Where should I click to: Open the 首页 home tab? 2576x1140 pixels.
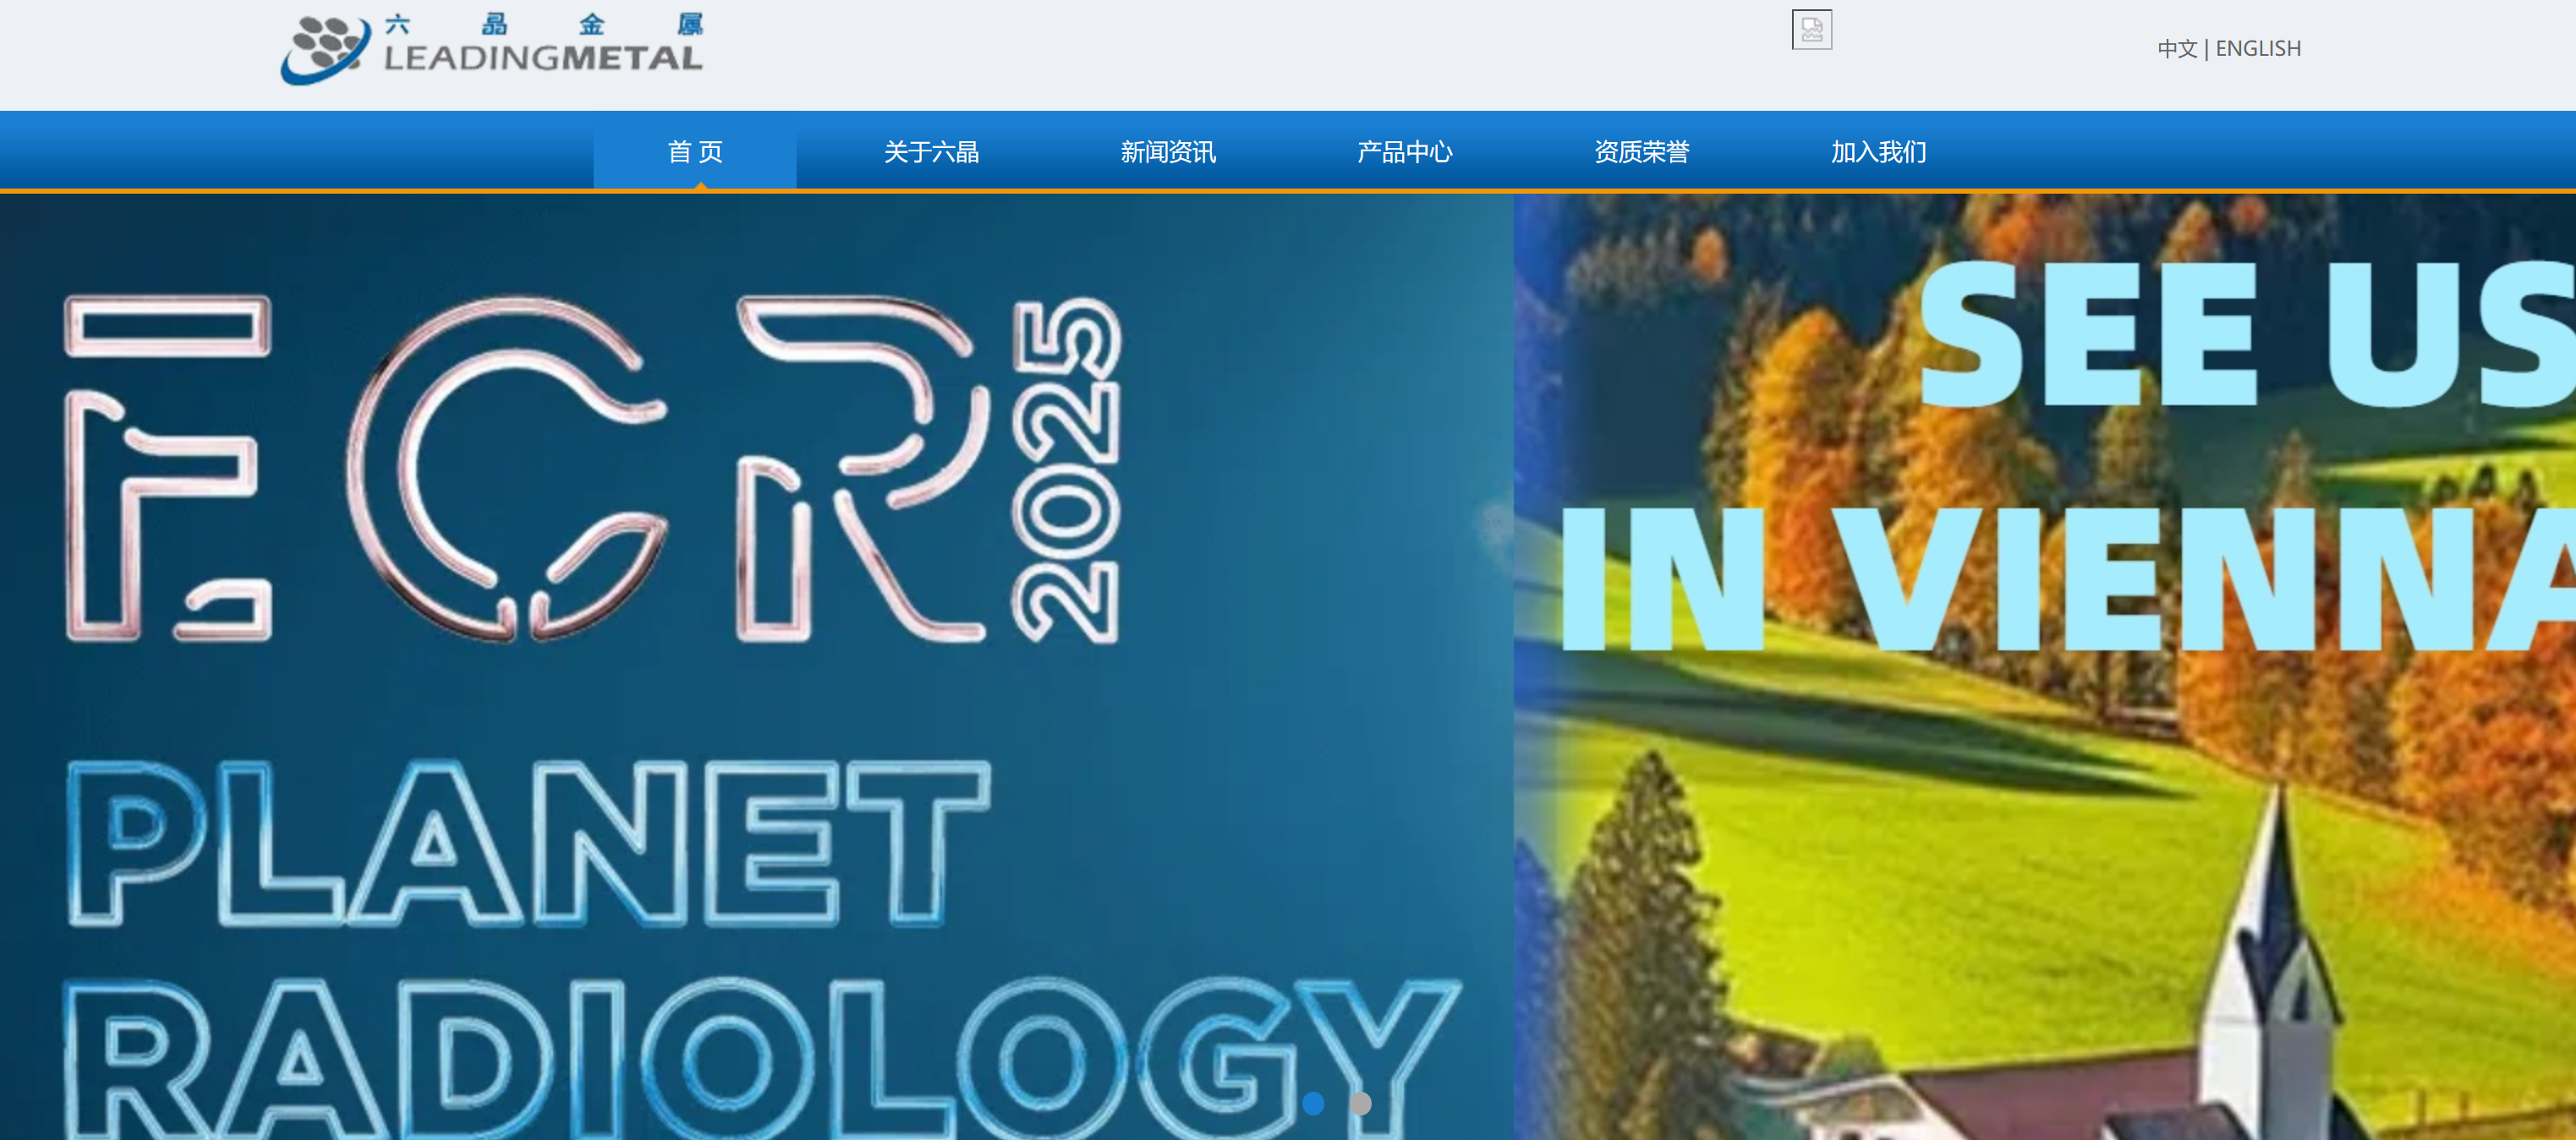695,152
